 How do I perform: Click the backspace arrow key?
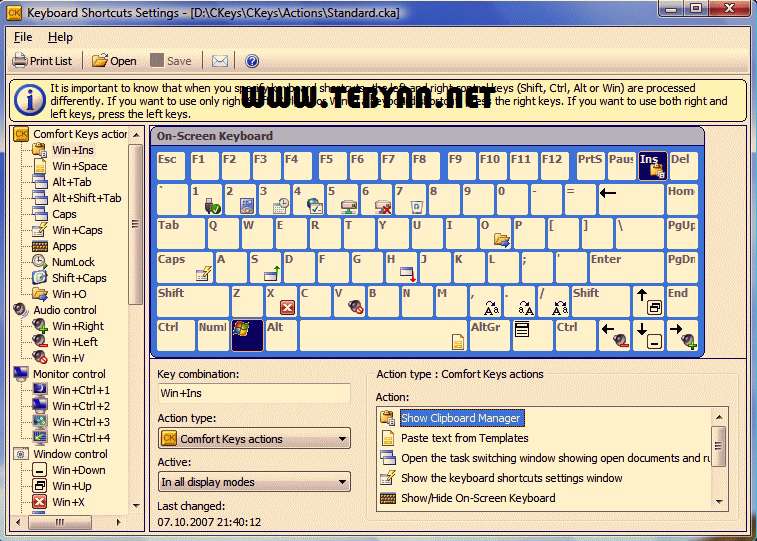[x=631, y=199]
